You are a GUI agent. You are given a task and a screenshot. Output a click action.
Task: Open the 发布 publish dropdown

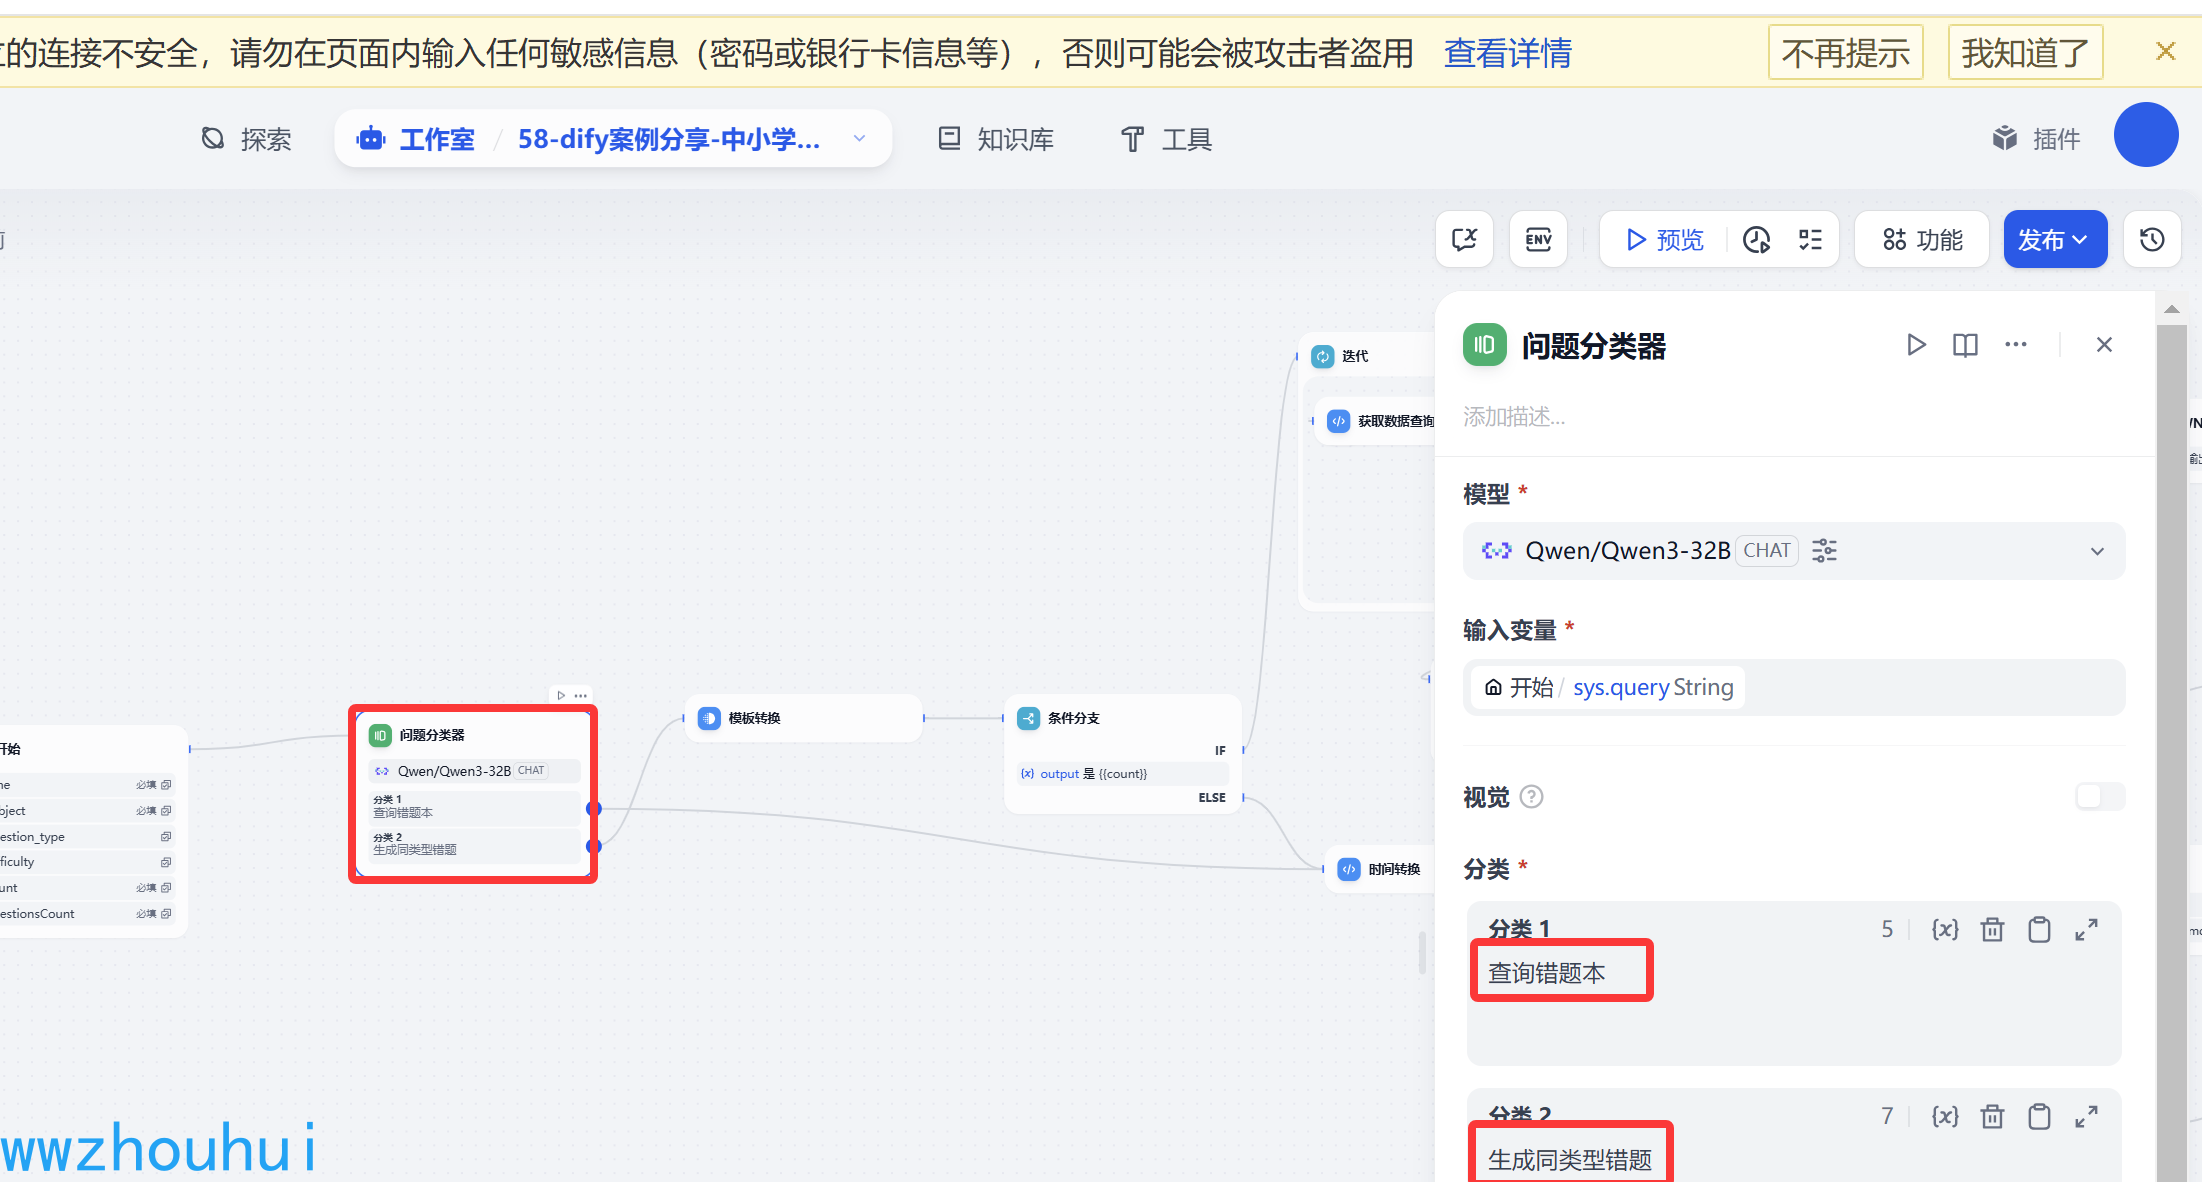pyautogui.click(x=2054, y=240)
